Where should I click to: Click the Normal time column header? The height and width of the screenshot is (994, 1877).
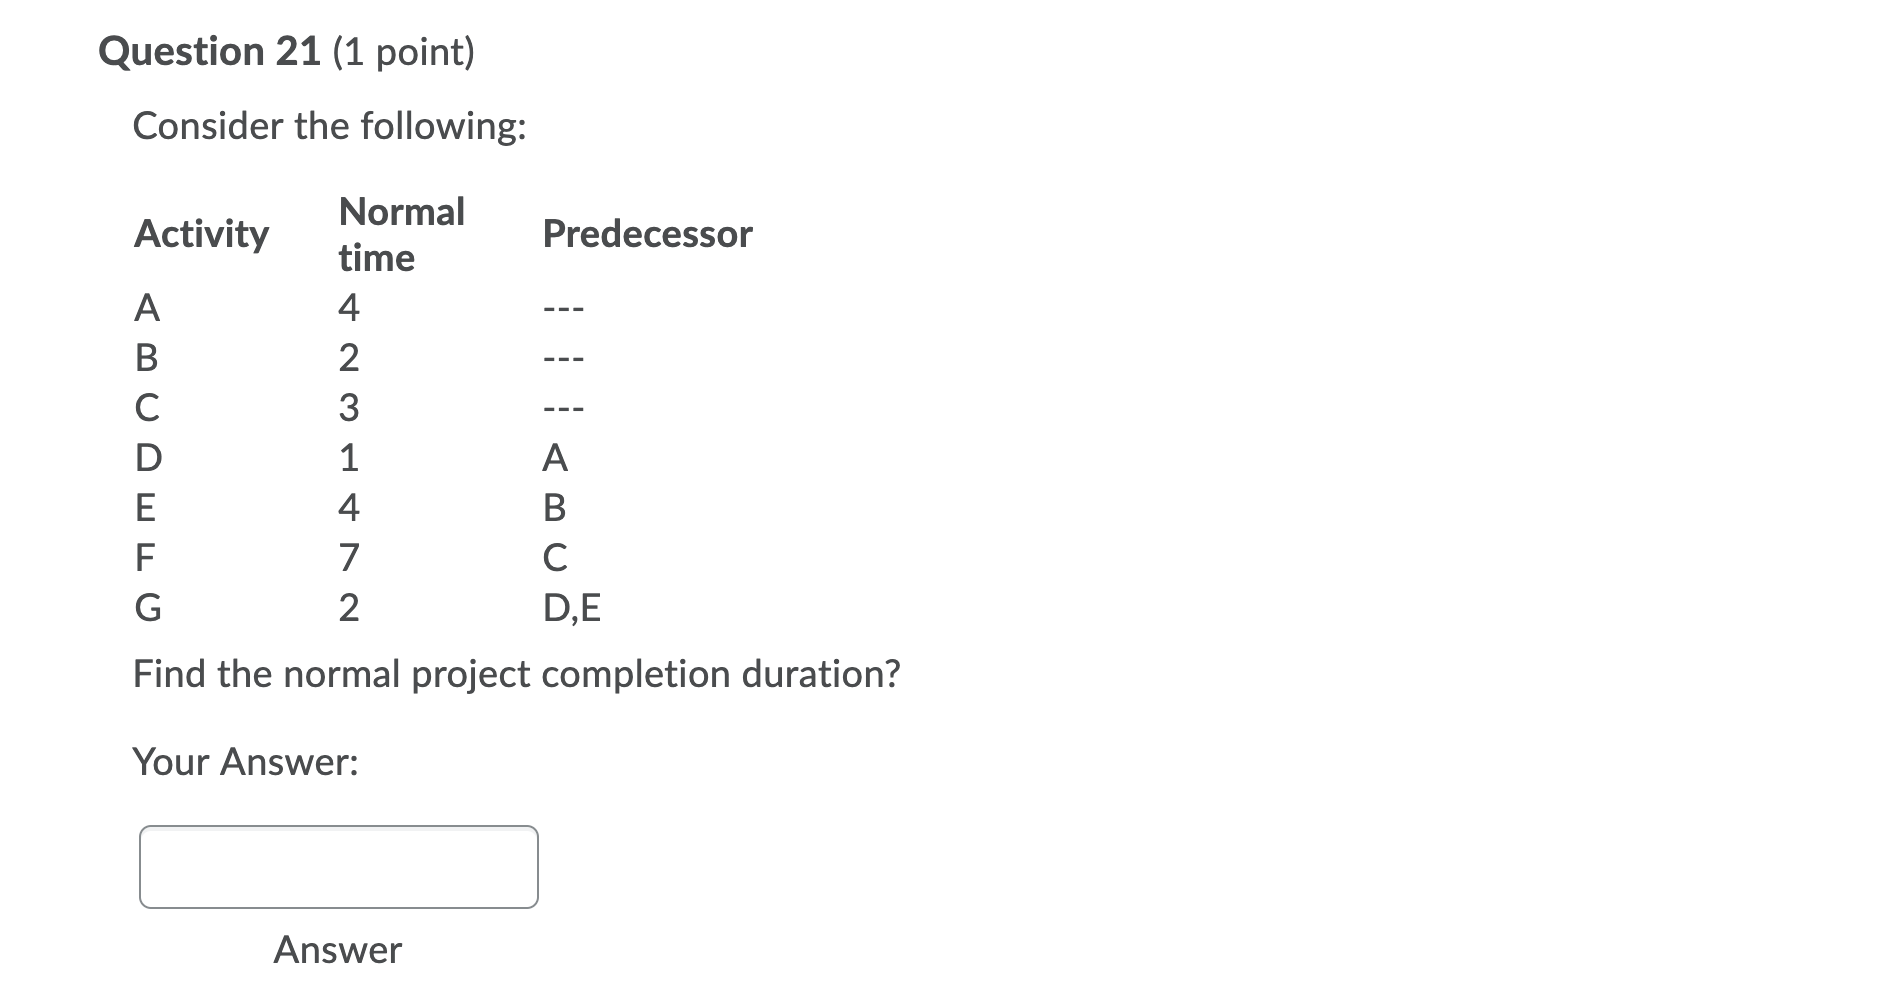click(400, 233)
